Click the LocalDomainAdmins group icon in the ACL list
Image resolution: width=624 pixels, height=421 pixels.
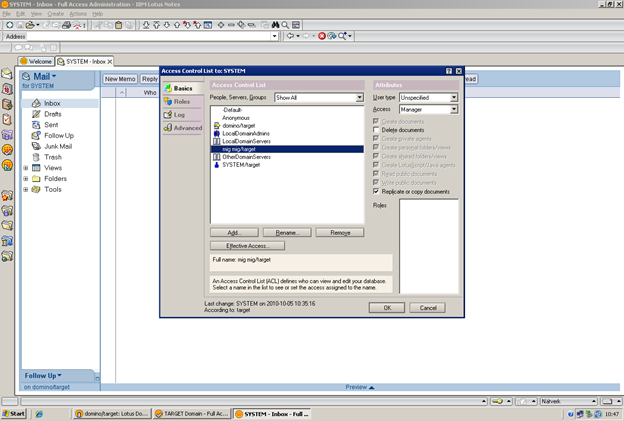coord(217,133)
